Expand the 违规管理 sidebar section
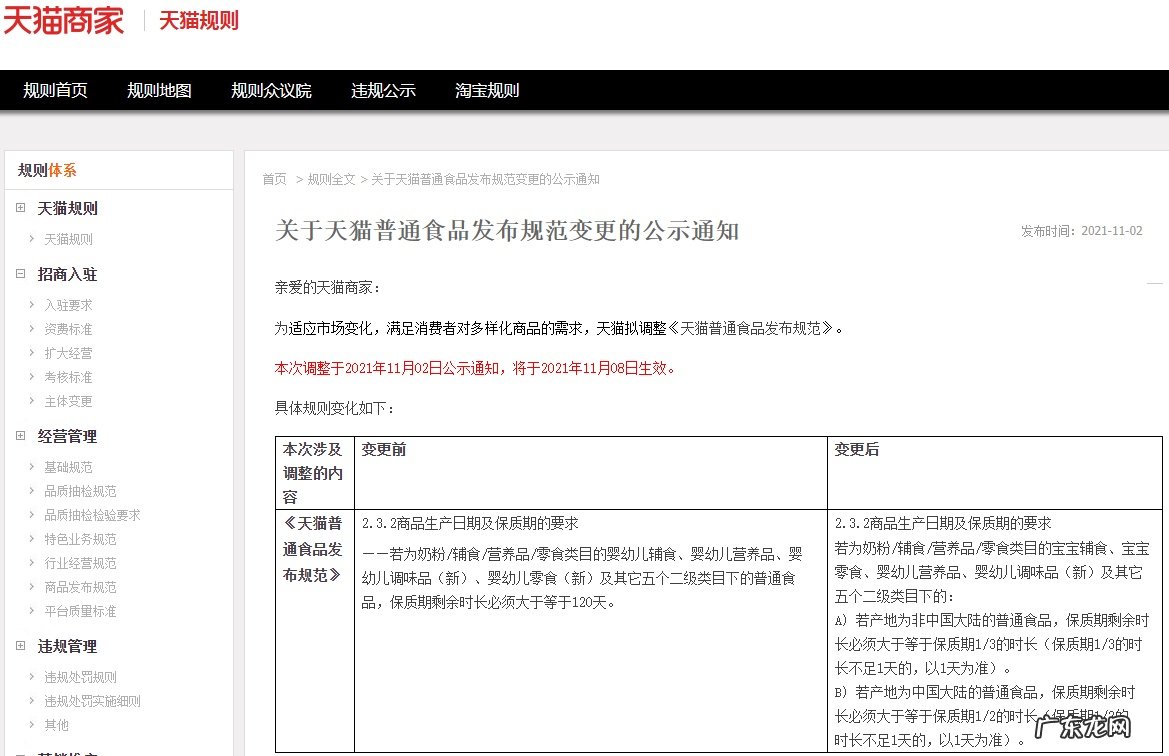The height and width of the screenshot is (756, 1169). (x=19, y=646)
